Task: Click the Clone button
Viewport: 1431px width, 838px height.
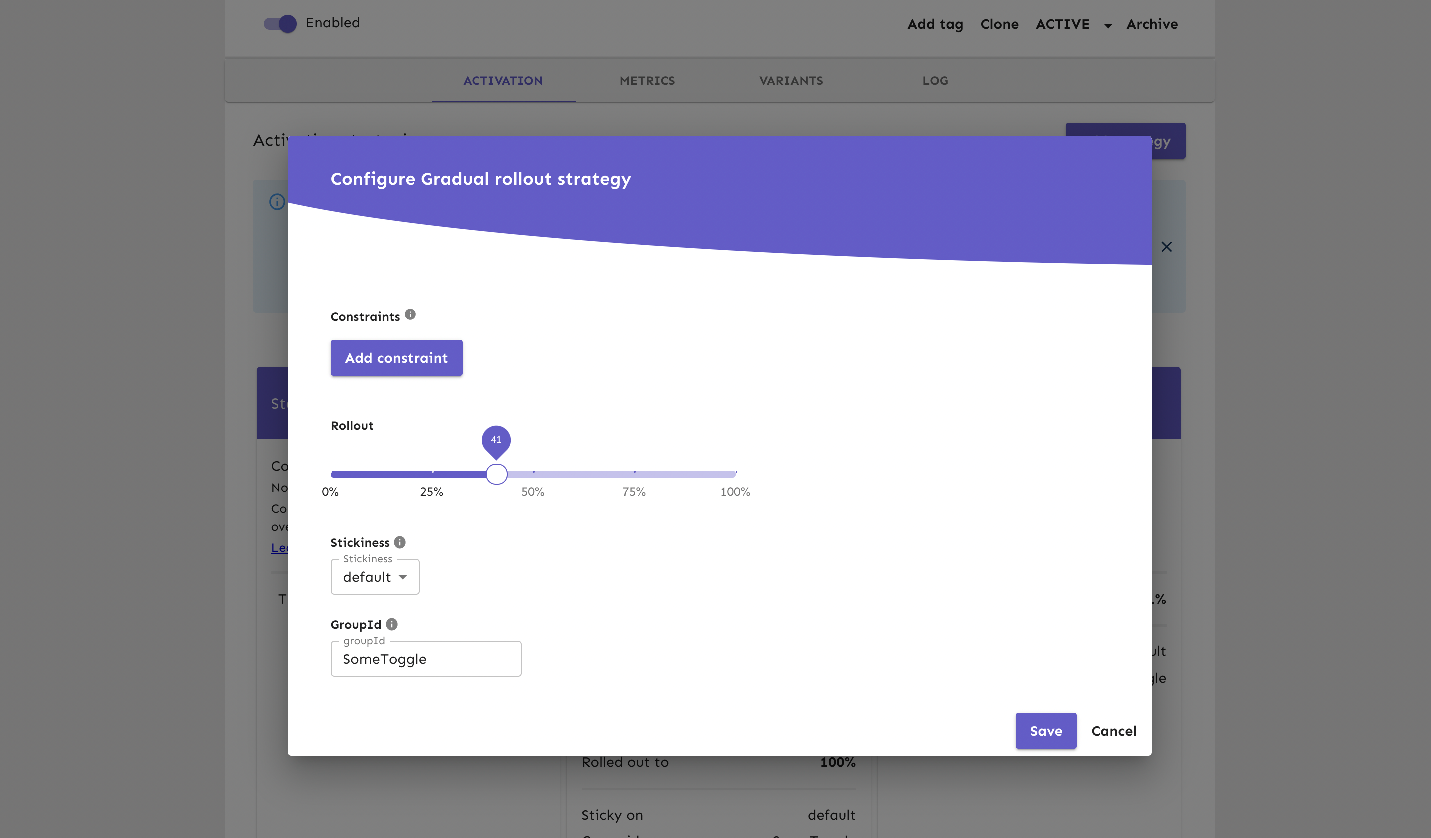Action: pos(999,24)
